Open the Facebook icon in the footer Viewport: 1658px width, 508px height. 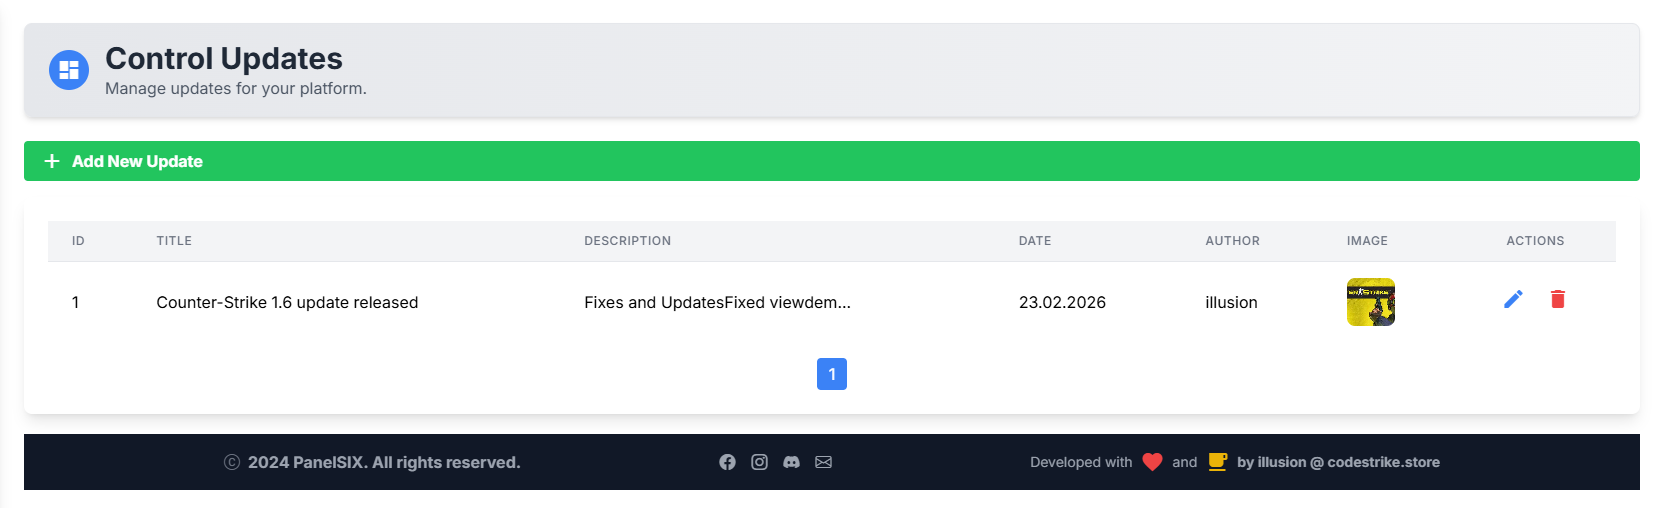coord(727,462)
